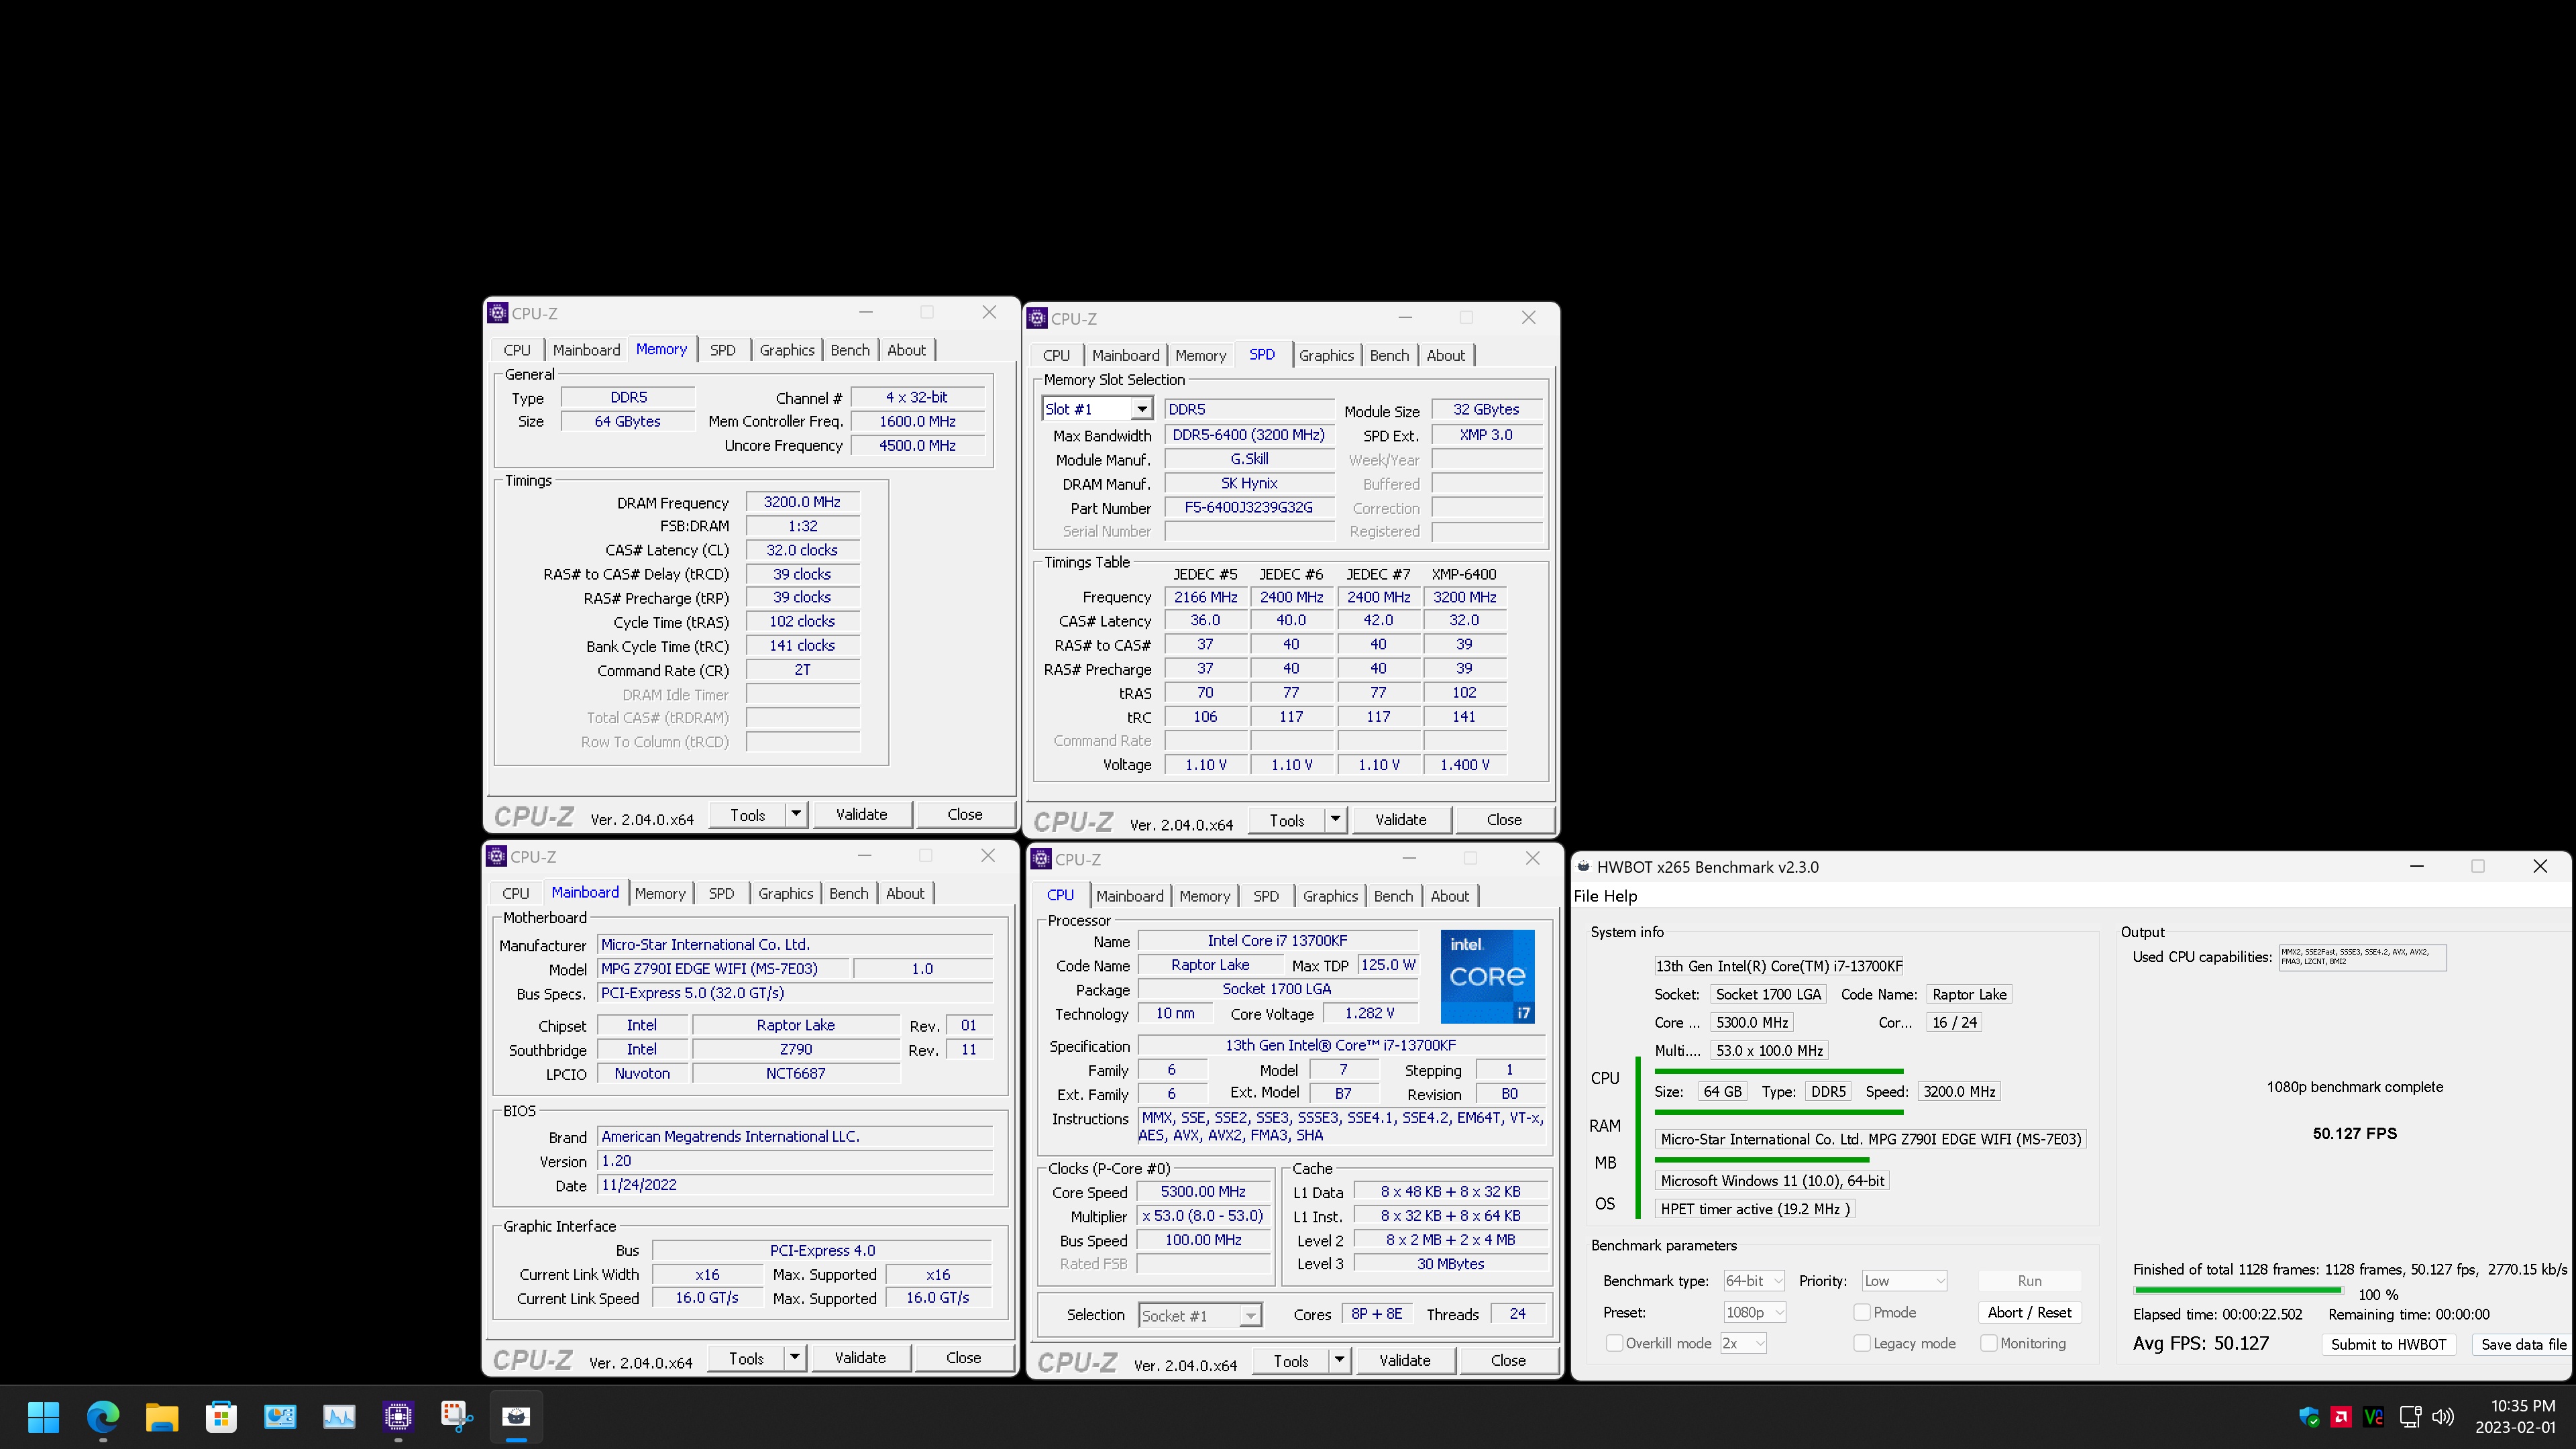Click Validate in the Memory tab window
This screenshot has height=1449, width=2576.
coord(861,814)
